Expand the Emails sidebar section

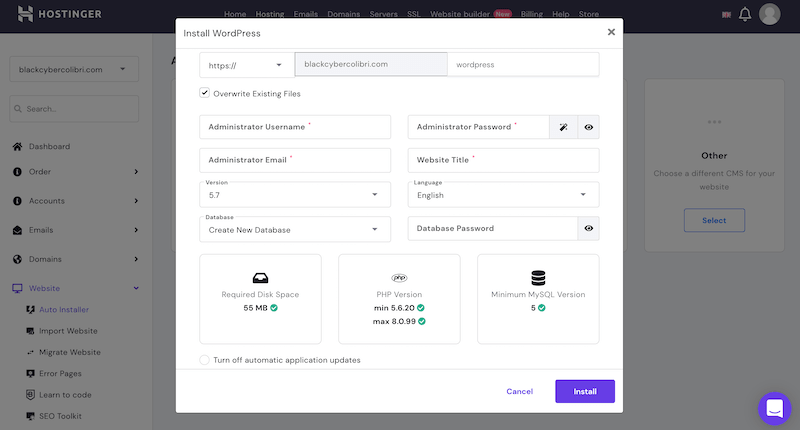136,230
